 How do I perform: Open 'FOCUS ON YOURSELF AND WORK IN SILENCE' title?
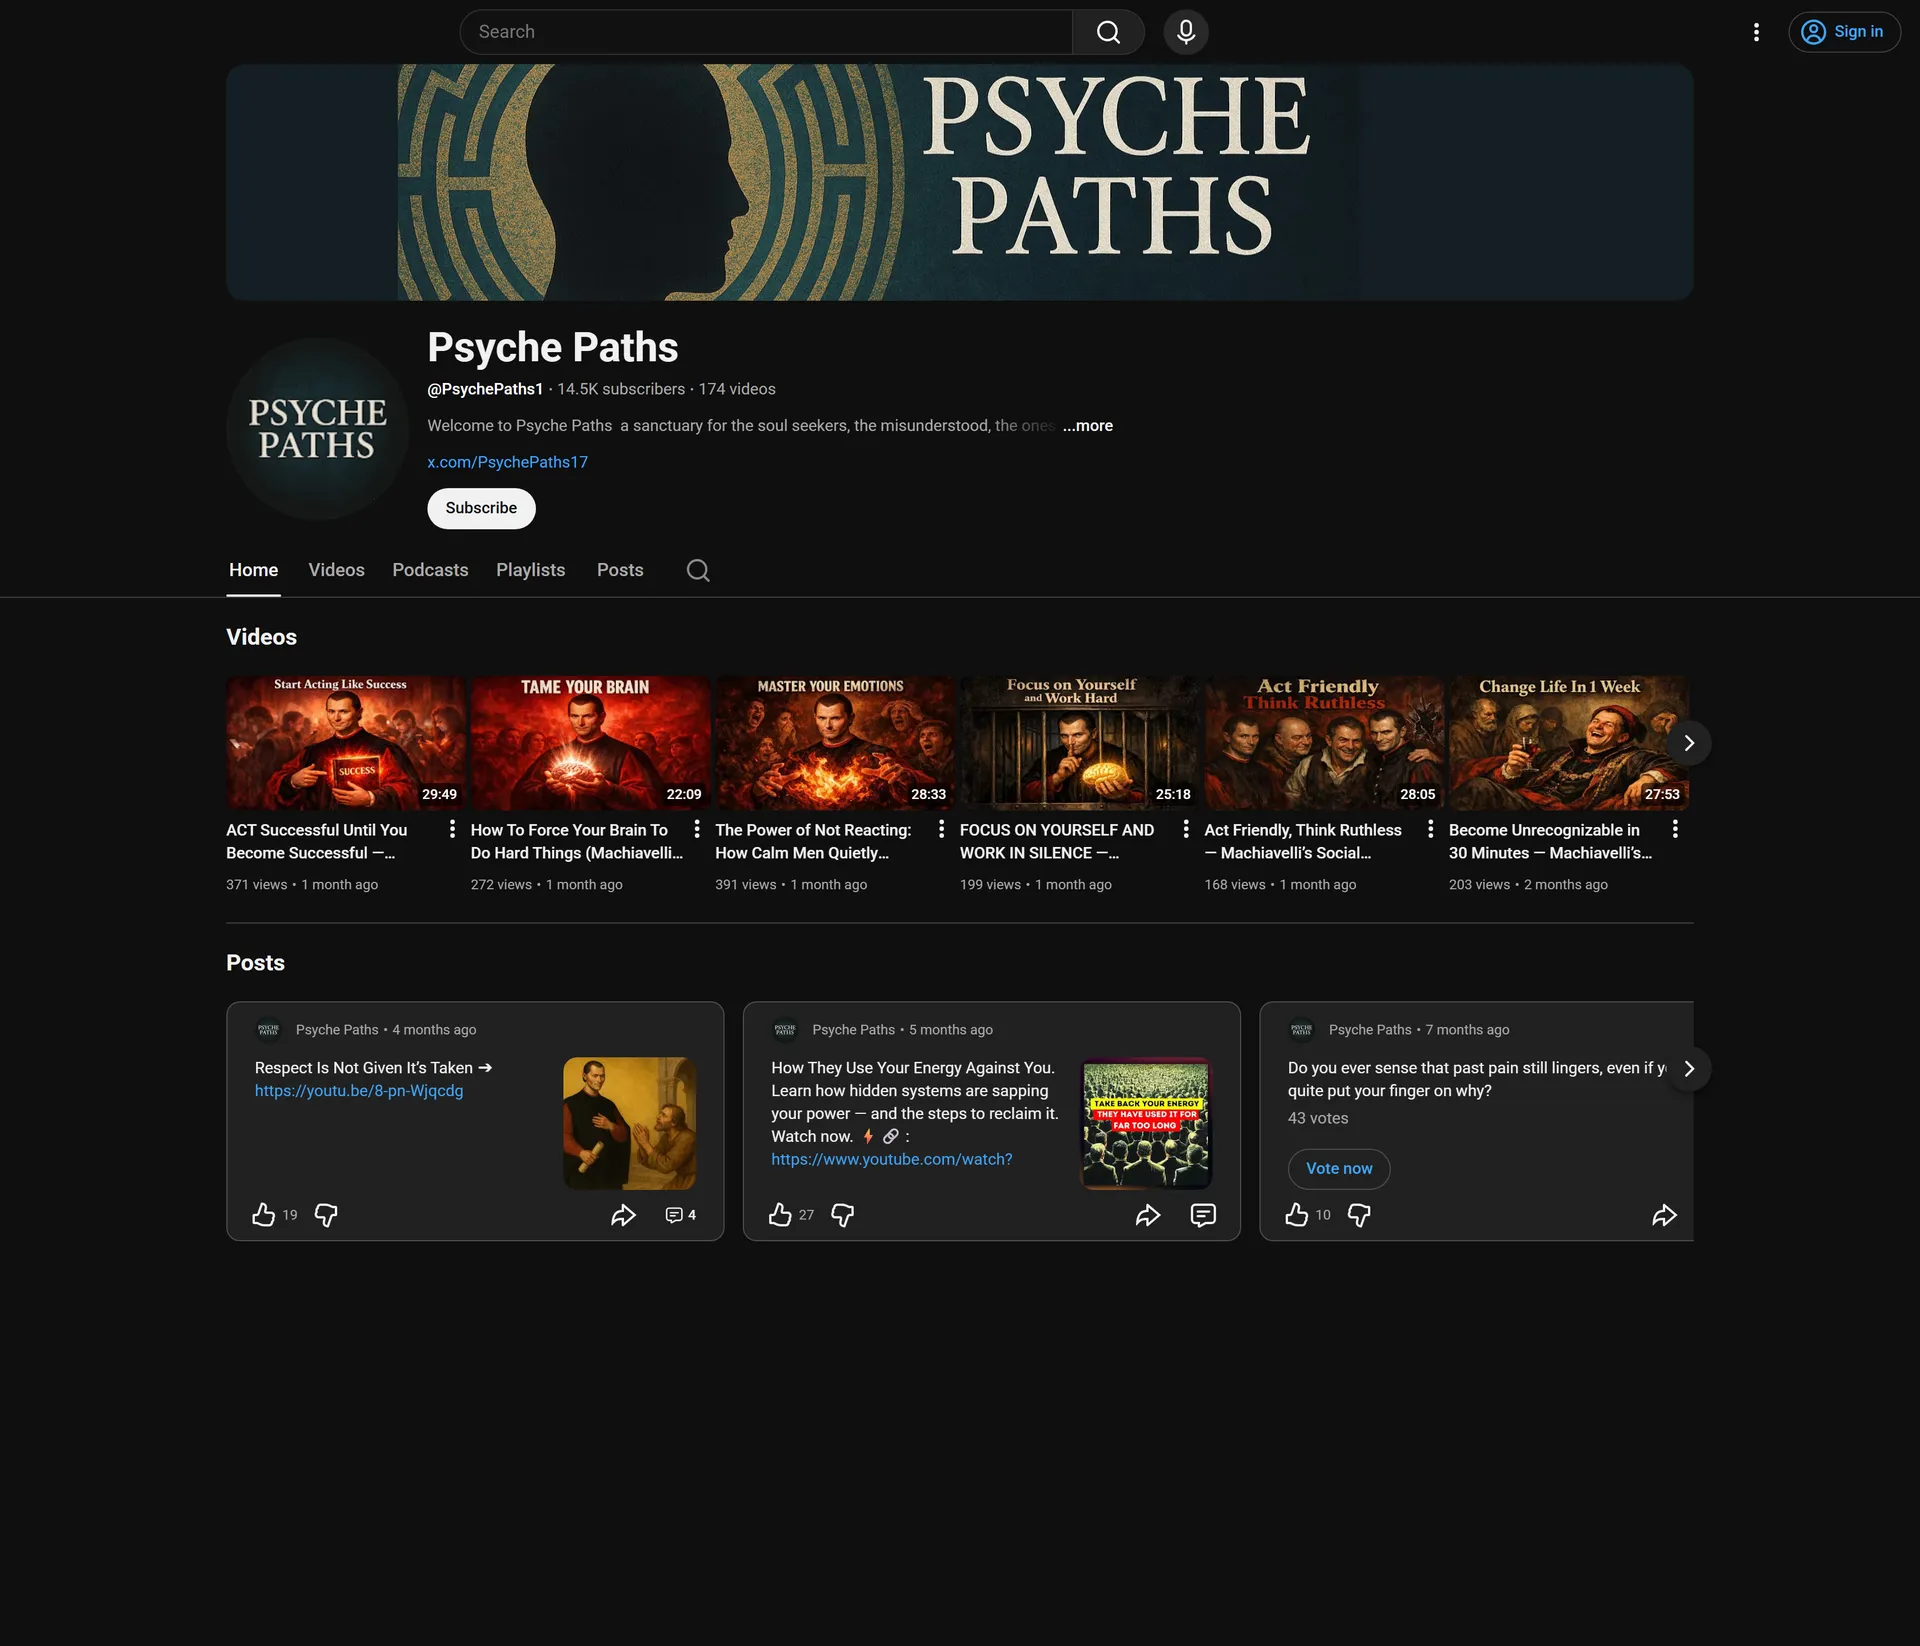point(1057,841)
